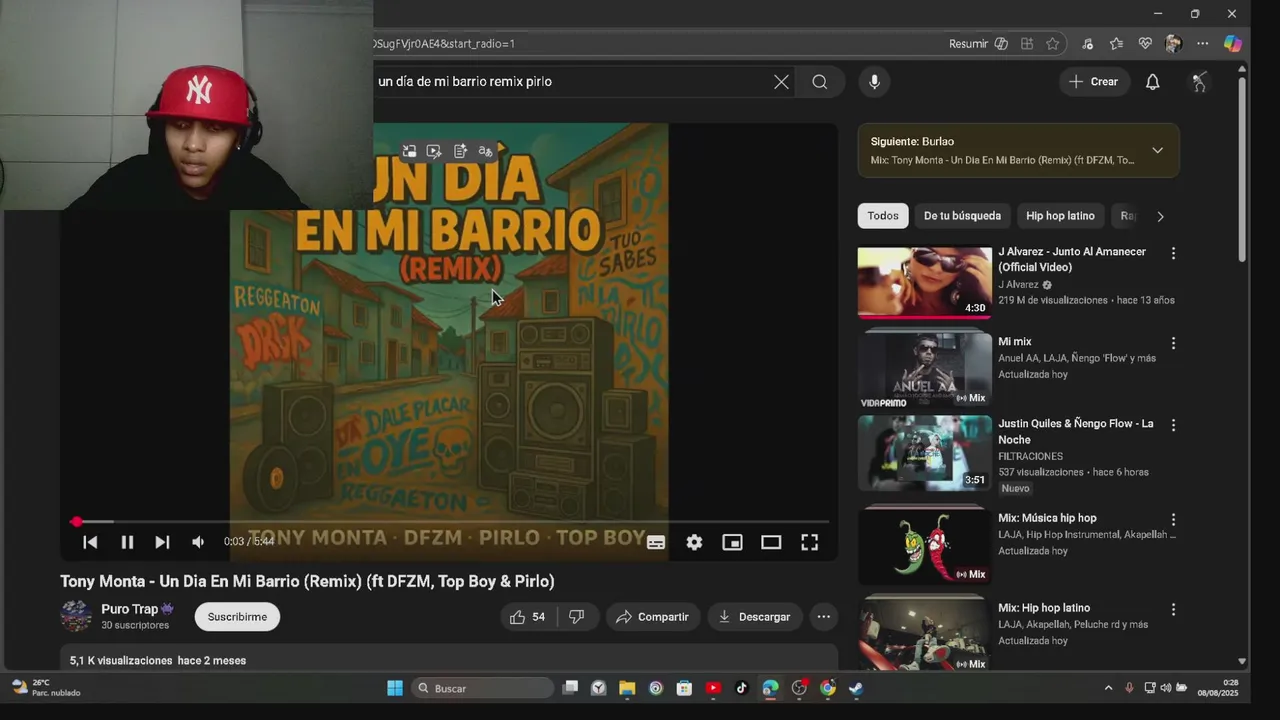Open Edge profile picture

click(1173, 44)
